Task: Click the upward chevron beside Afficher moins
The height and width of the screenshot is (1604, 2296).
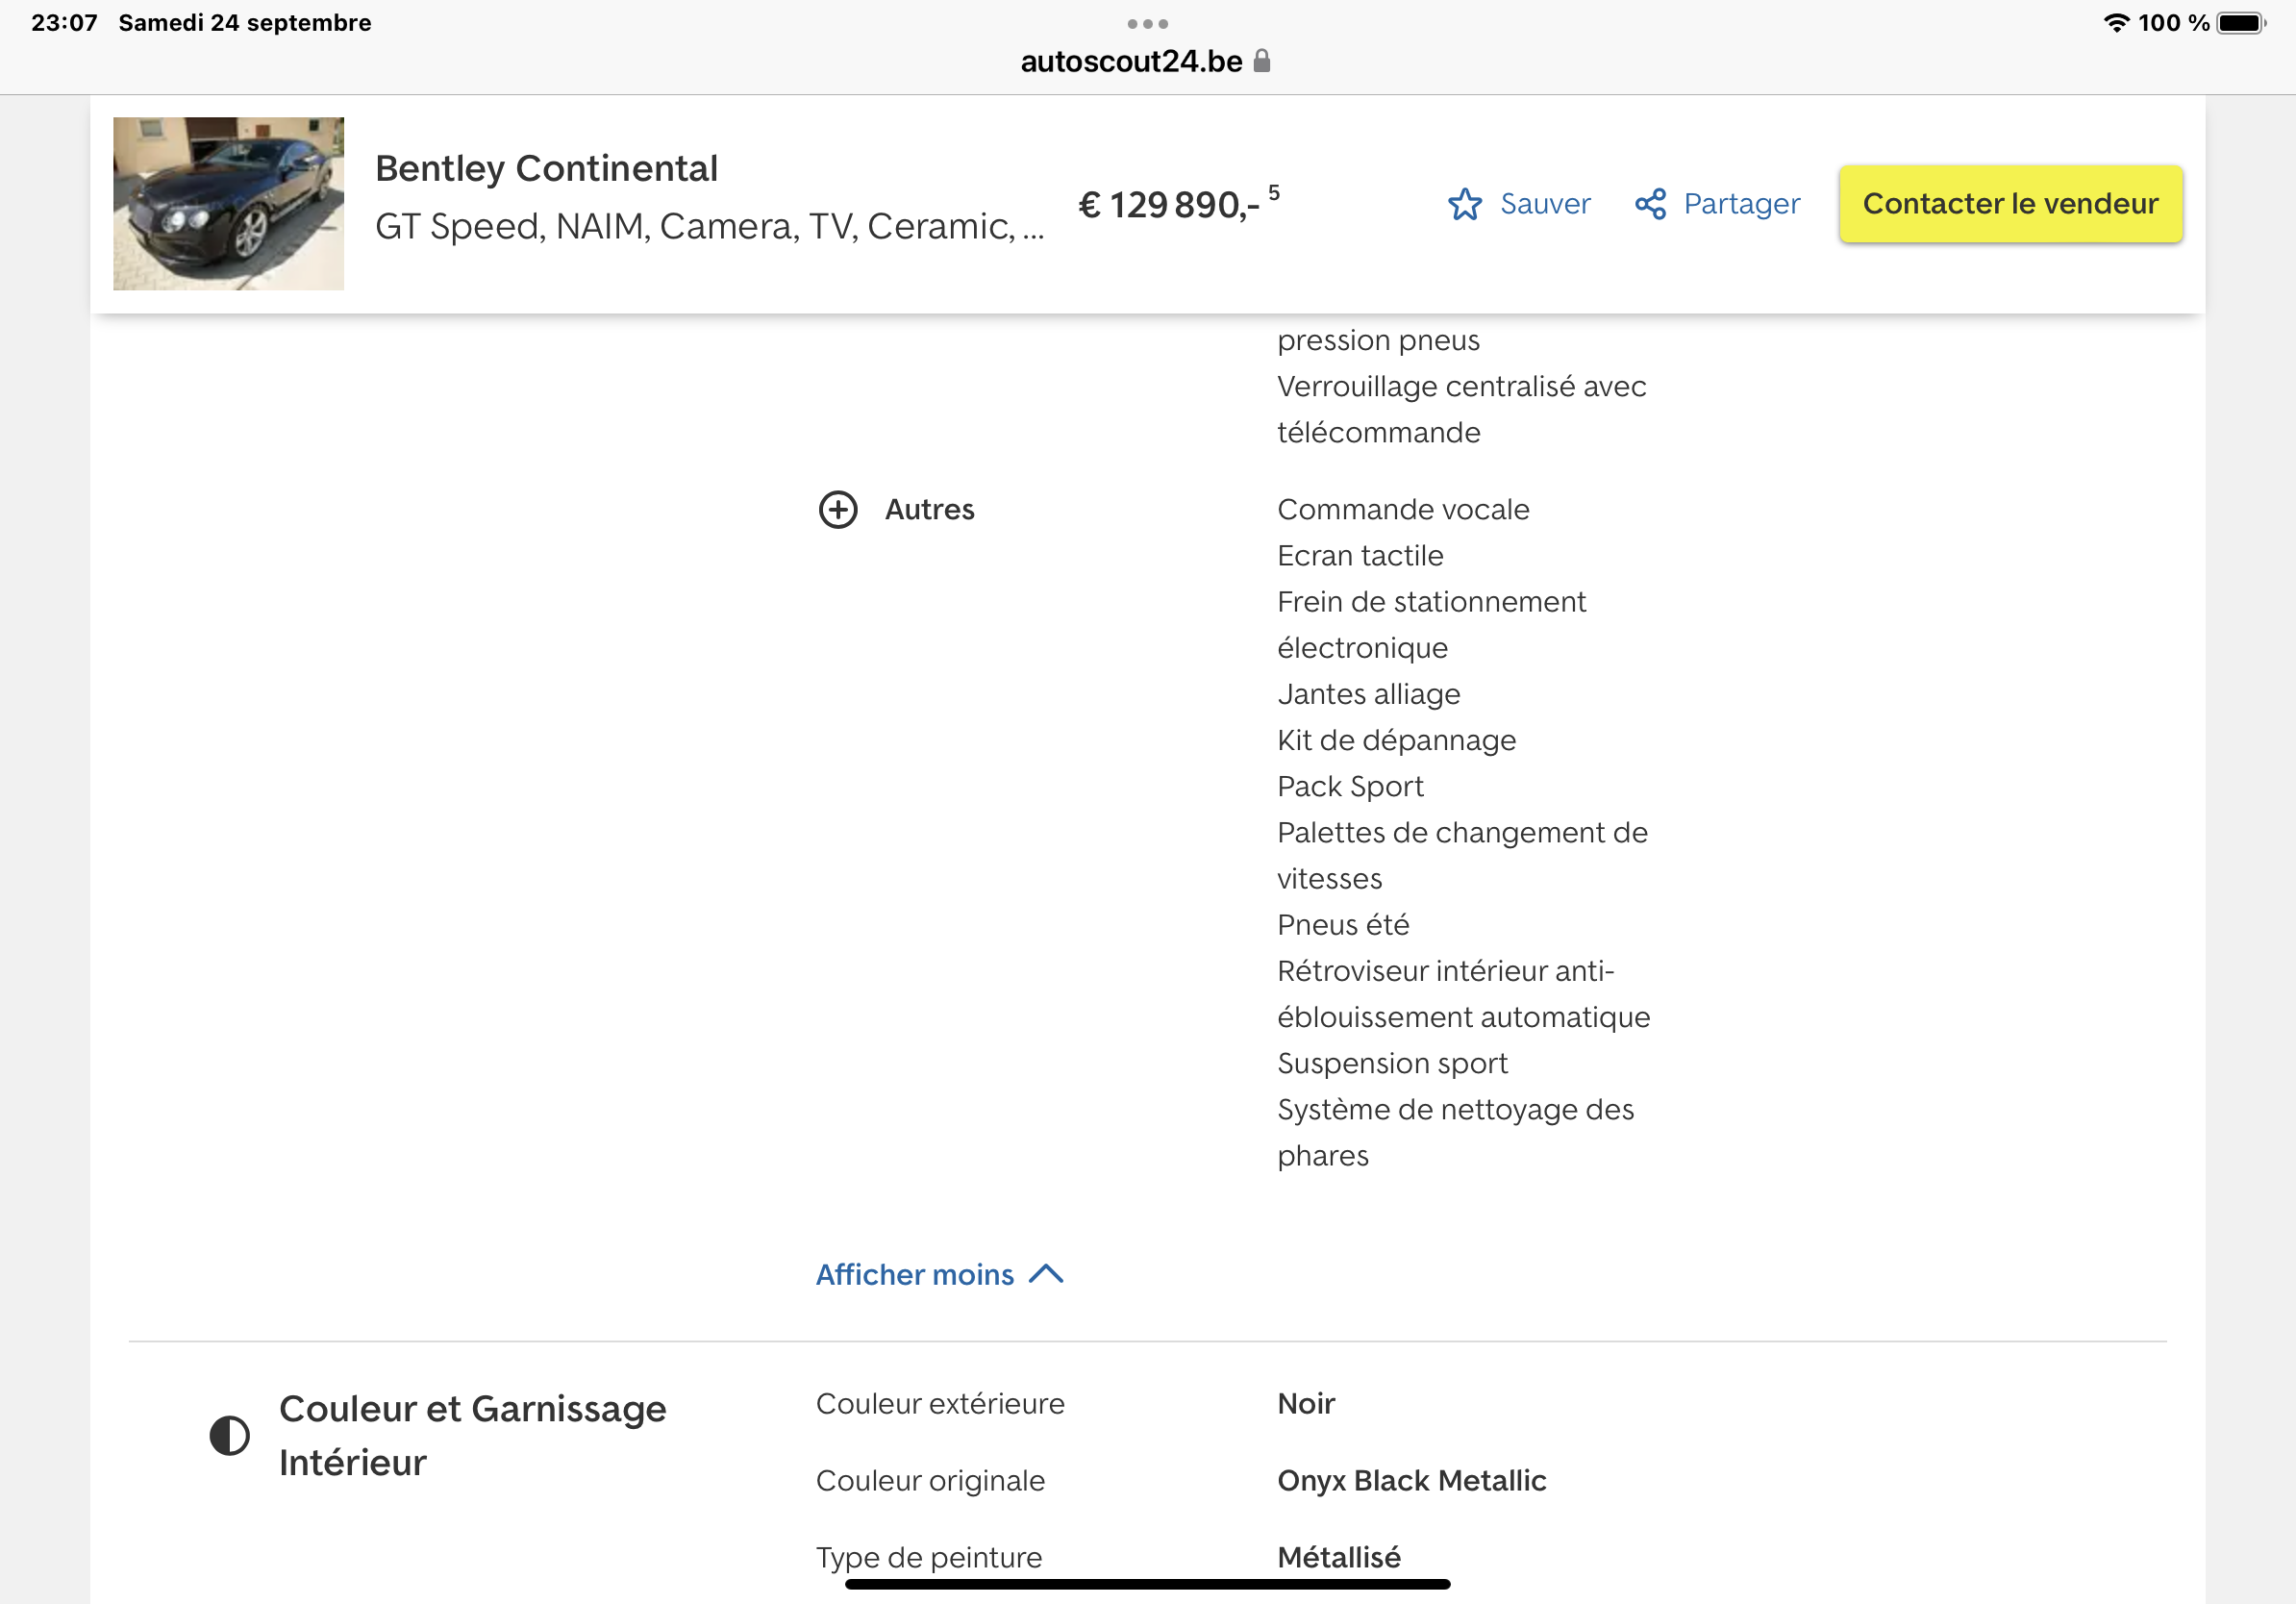Action: pyautogui.click(x=1046, y=1274)
